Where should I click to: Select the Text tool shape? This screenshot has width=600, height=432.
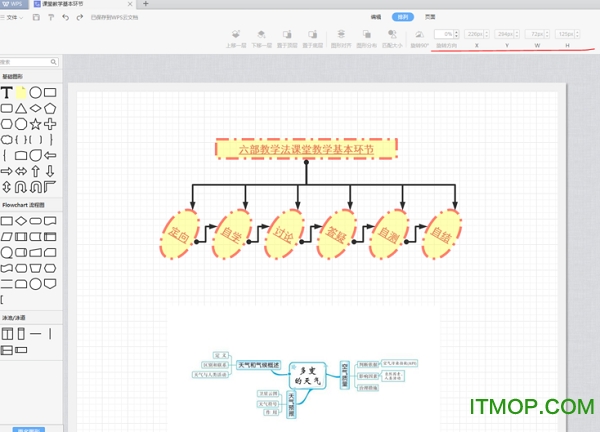pyautogui.click(x=6, y=92)
